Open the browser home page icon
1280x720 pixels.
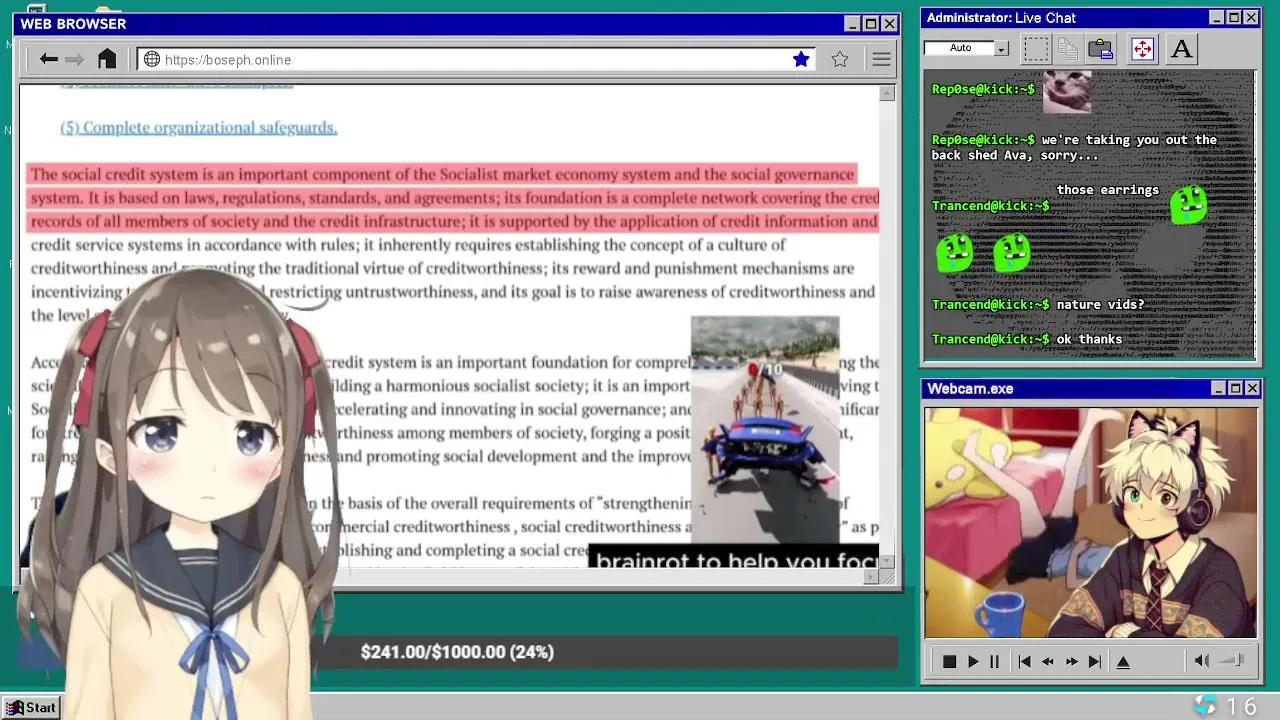coord(107,59)
